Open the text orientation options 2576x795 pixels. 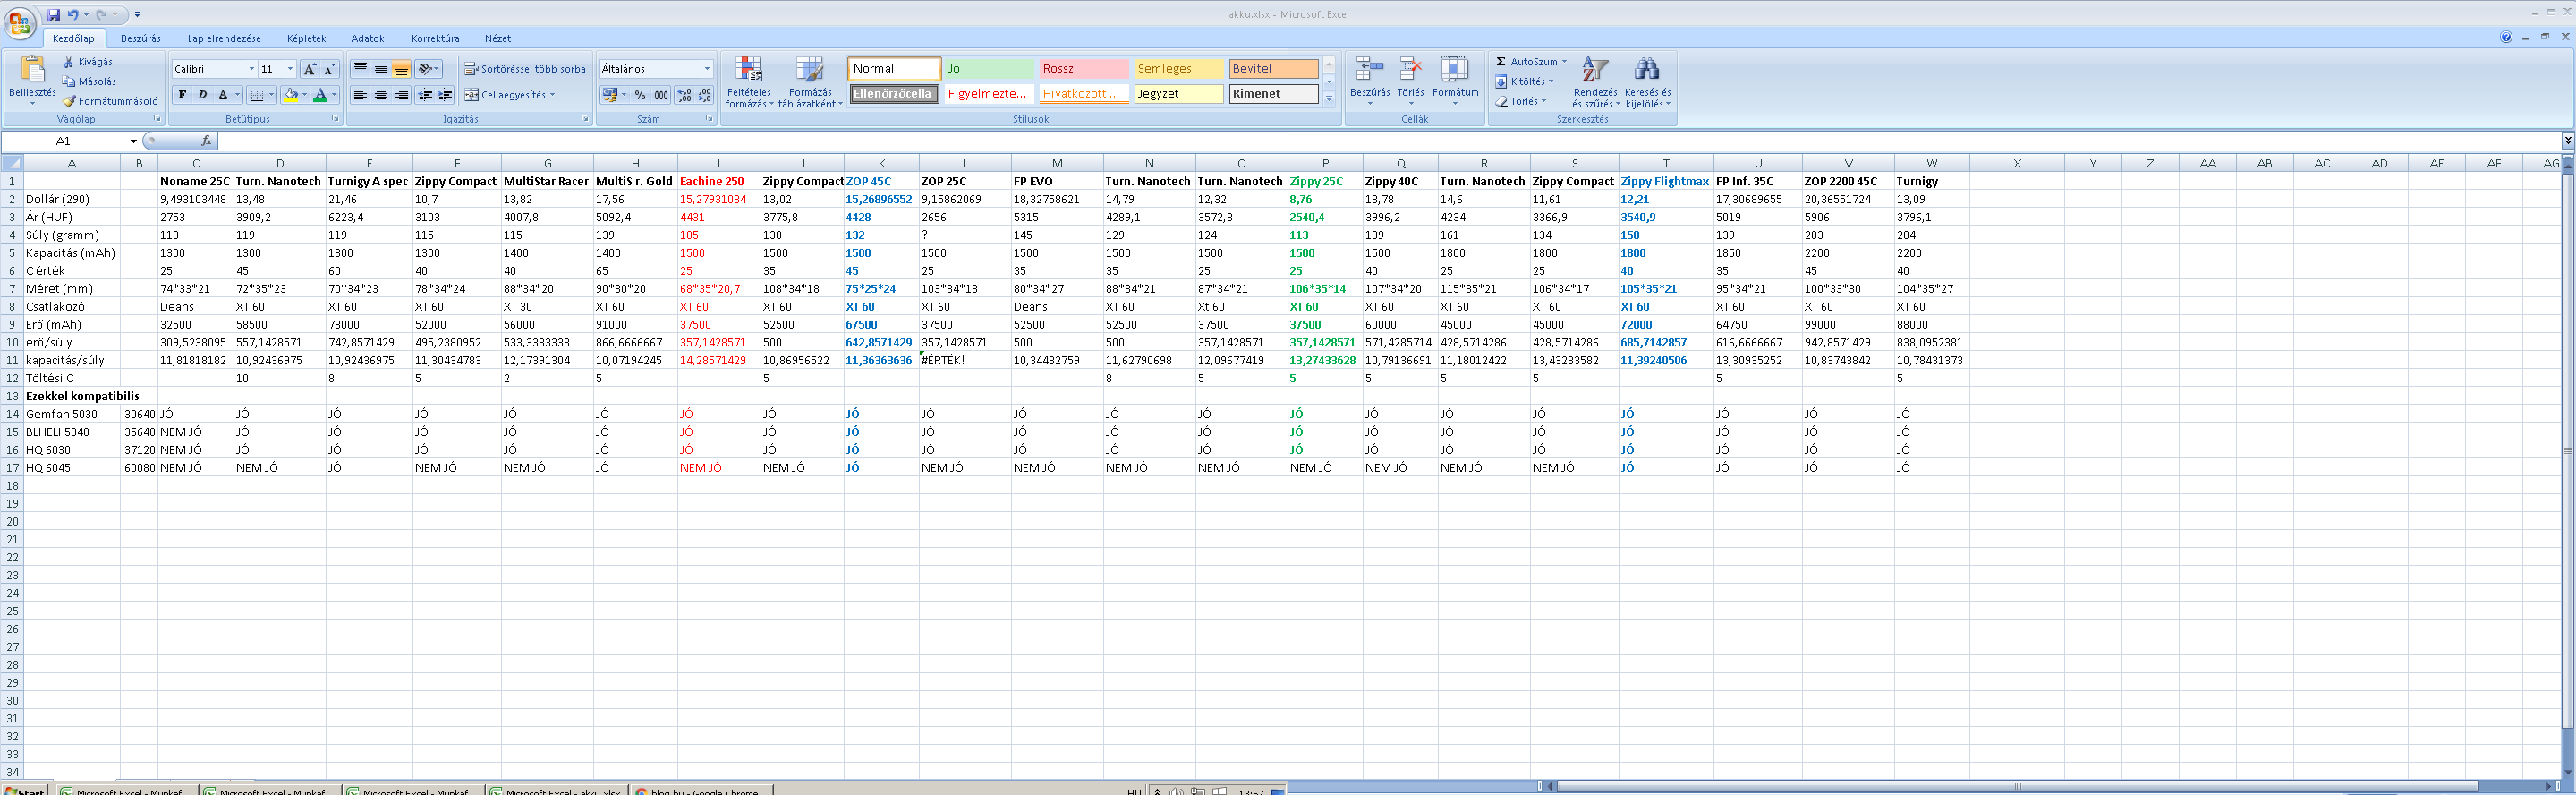click(x=429, y=69)
